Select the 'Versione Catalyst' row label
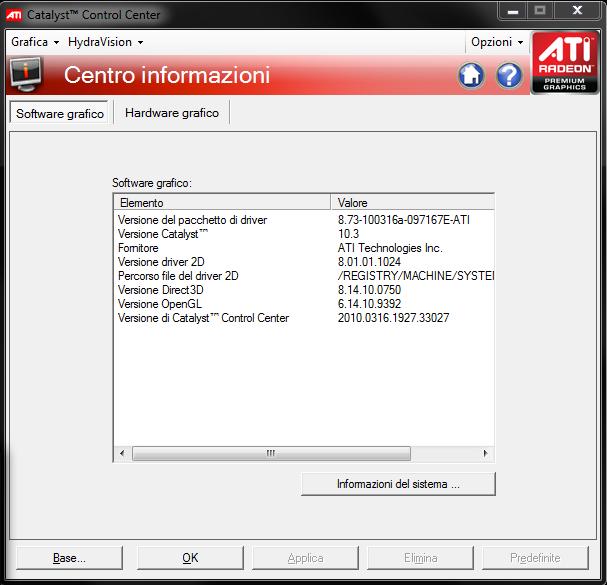This screenshot has height=585, width=607. coord(163,234)
